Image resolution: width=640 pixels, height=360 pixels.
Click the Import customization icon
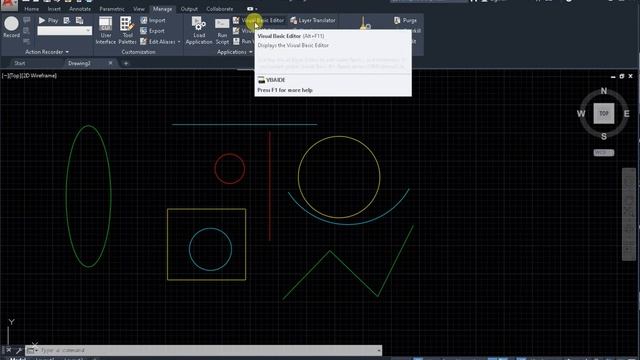click(144, 20)
